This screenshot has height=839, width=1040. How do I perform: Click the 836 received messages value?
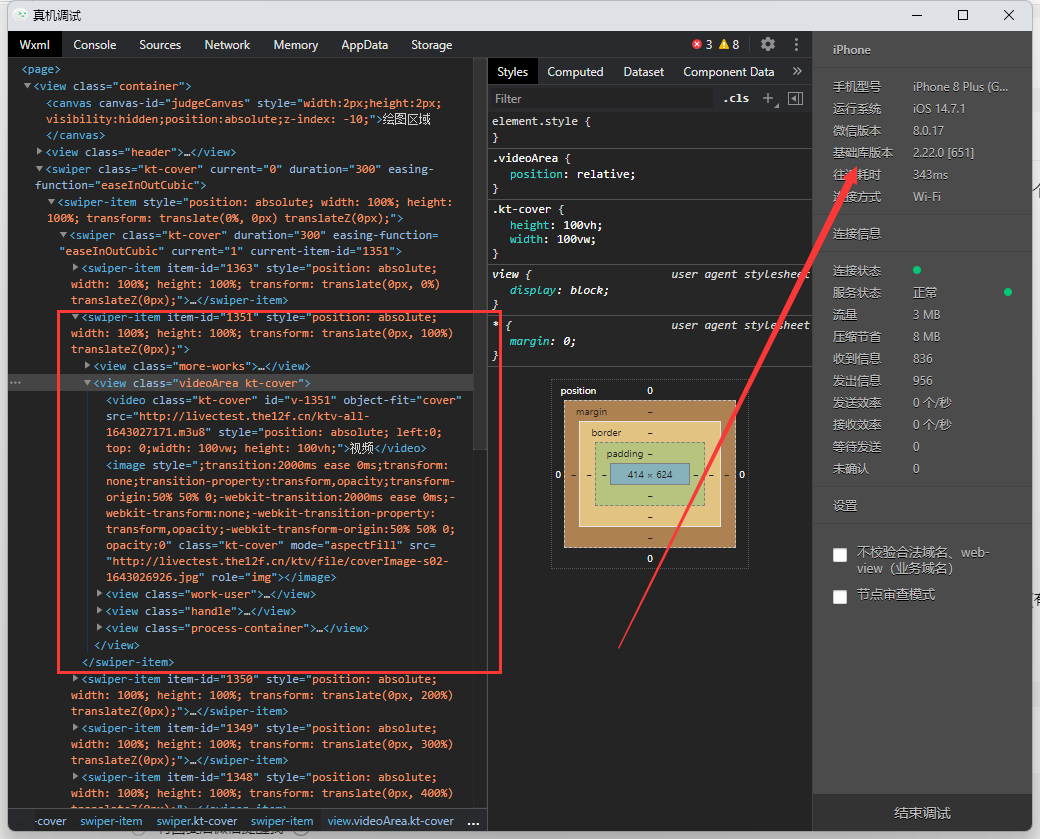click(923, 359)
